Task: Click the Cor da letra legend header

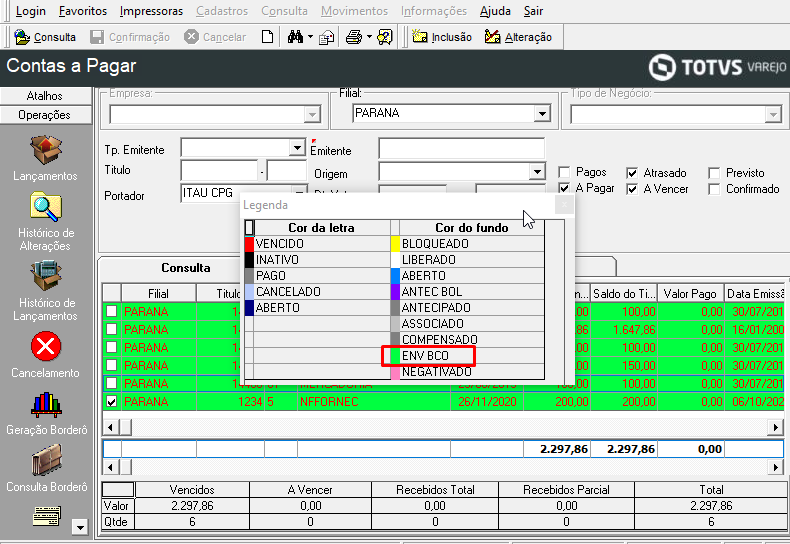Action: click(x=321, y=228)
